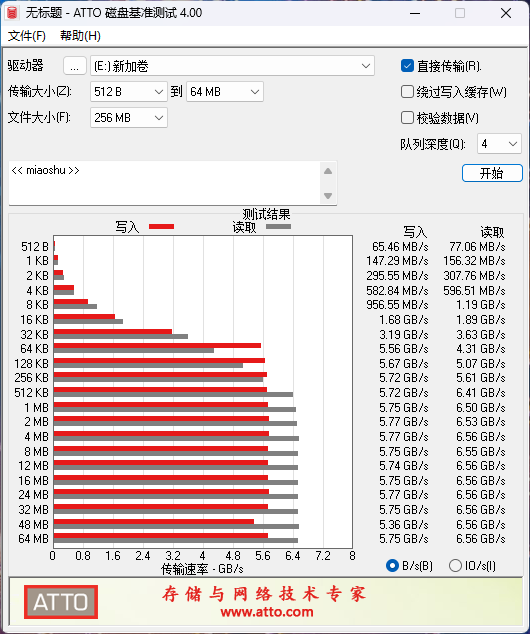Uncheck the 直接传输(R) checkbox

tap(407, 66)
